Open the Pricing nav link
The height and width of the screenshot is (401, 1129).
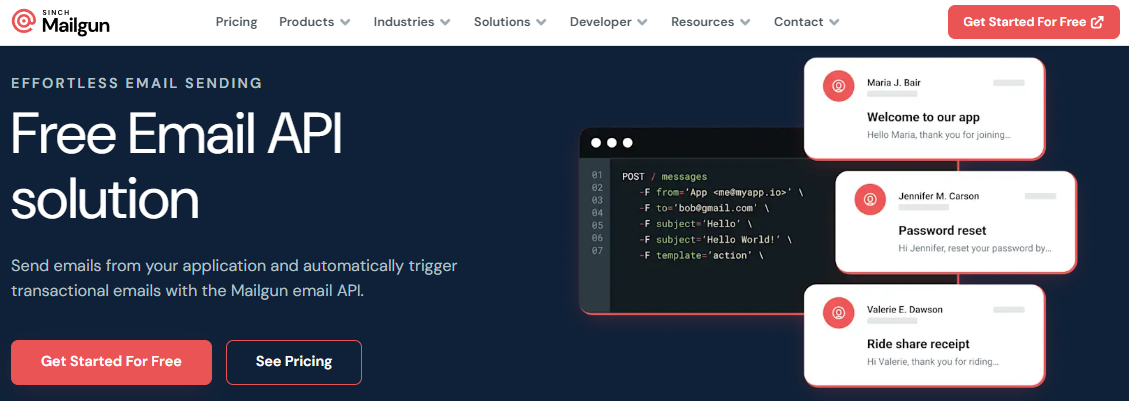point(236,22)
